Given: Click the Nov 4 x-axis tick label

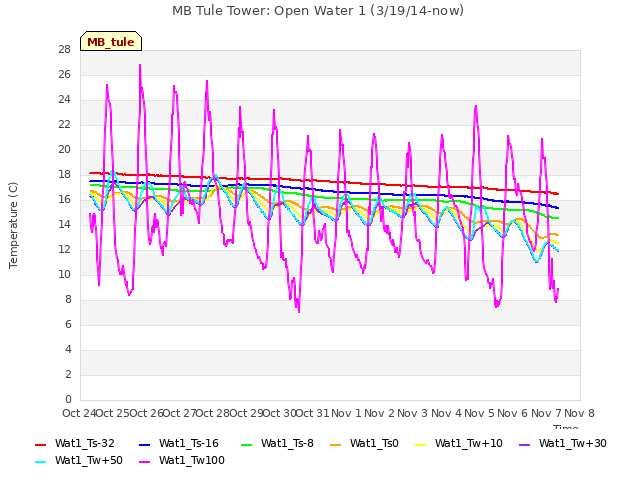Looking at the screenshot, I should [446, 413].
